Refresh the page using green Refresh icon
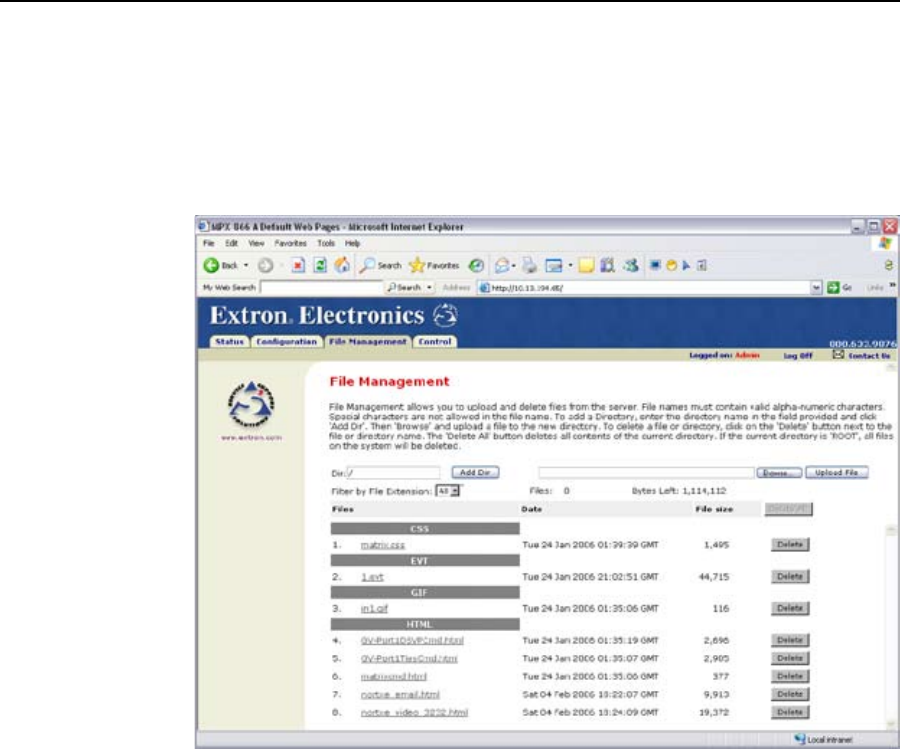The image size is (900, 749). pyautogui.click(x=320, y=265)
